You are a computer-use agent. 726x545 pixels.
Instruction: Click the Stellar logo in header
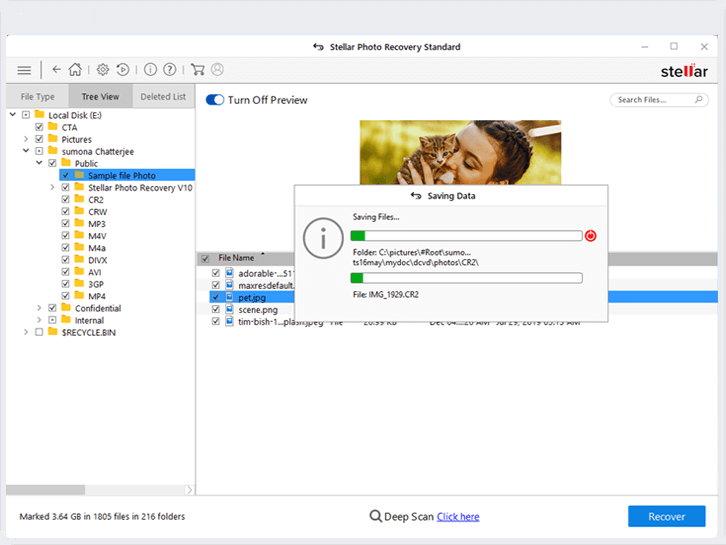point(684,71)
